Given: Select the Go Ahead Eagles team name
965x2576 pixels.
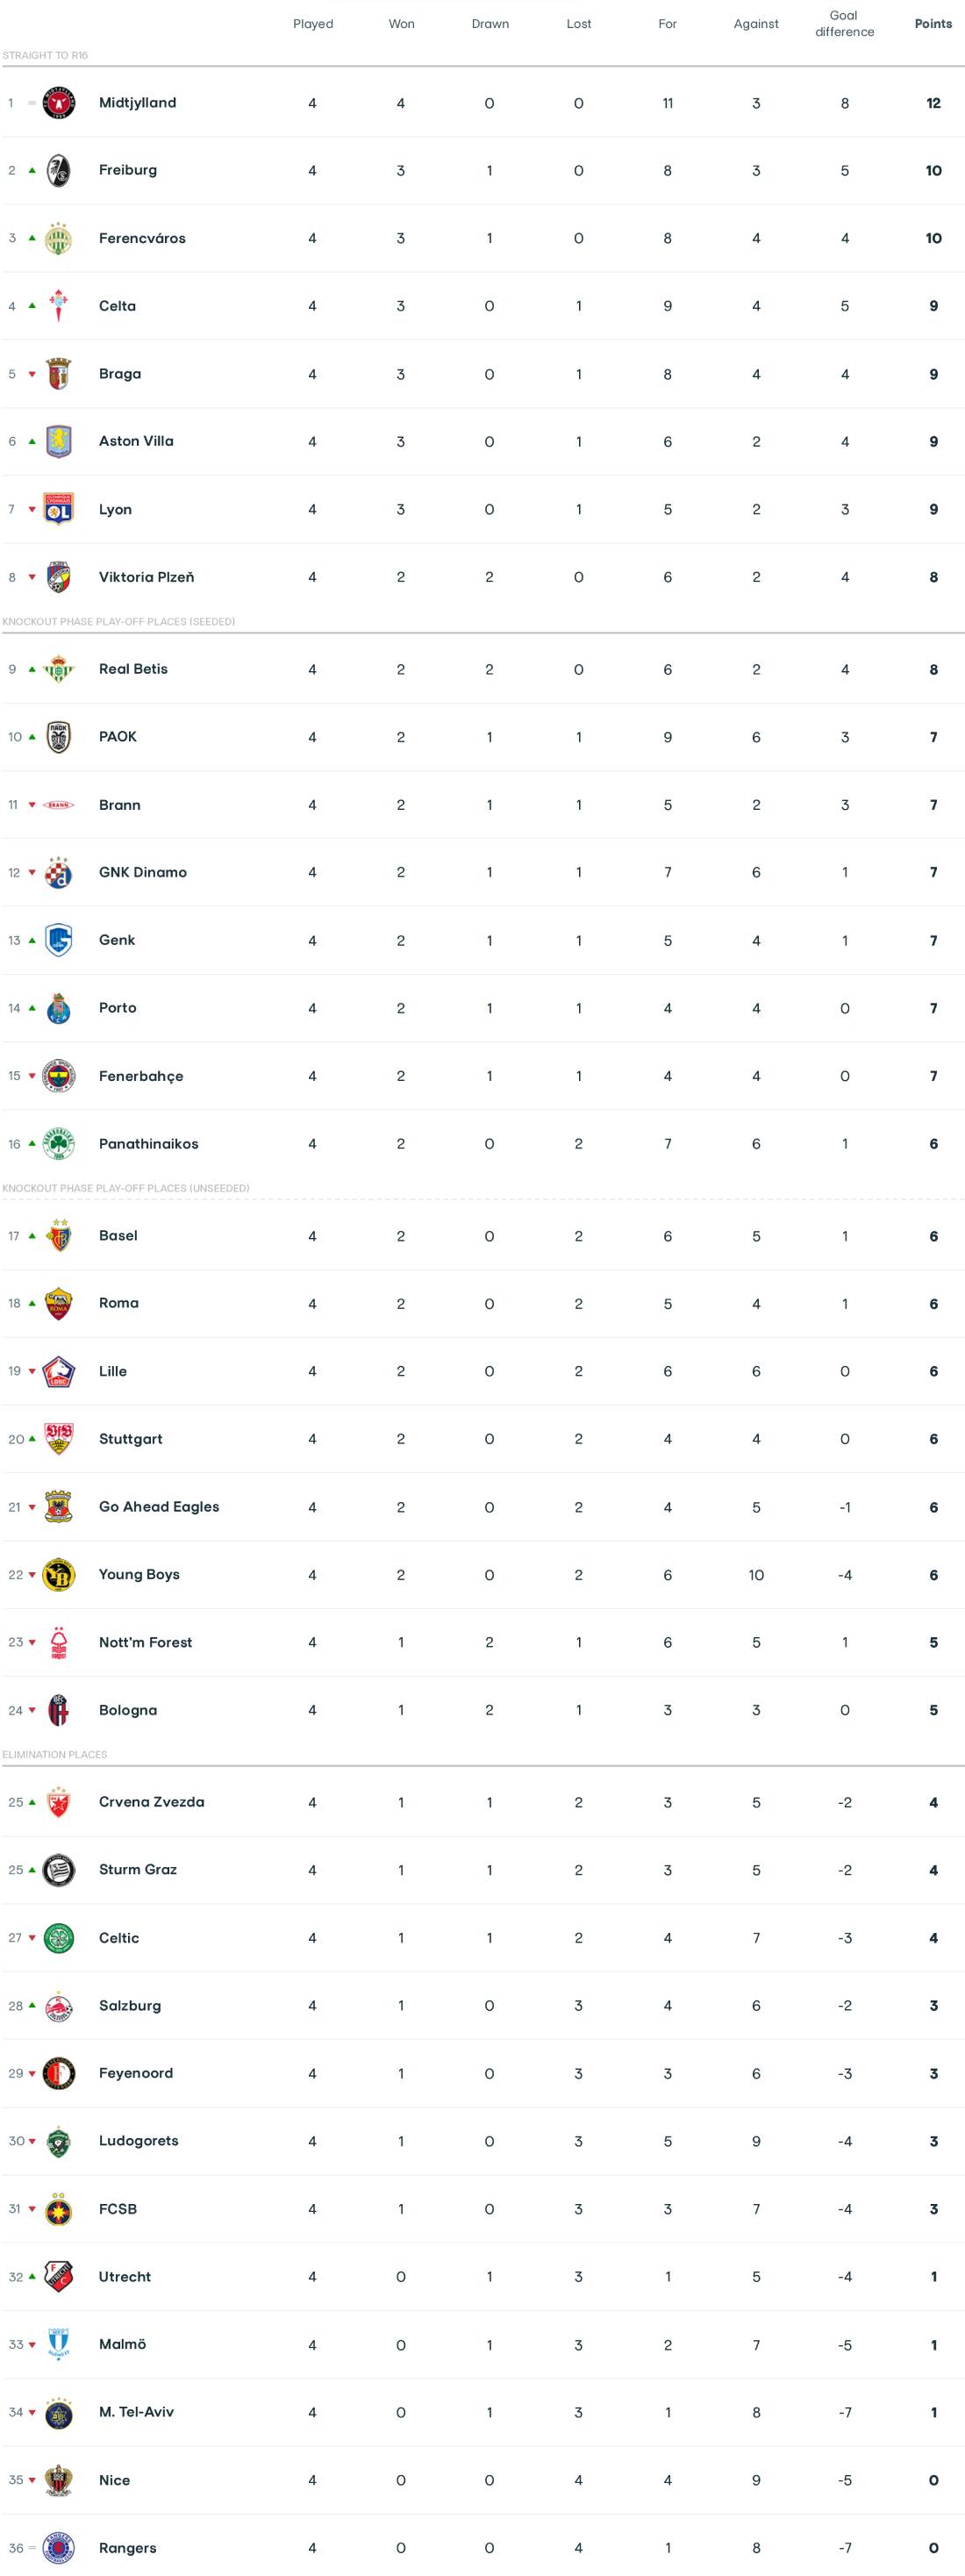Looking at the screenshot, I should click(x=159, y=1507).
